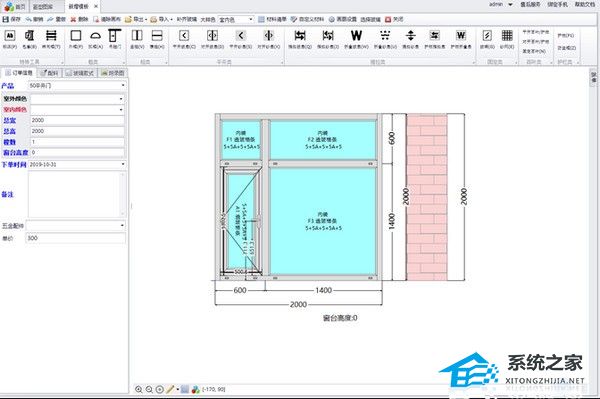Expand the 产品 product dropdown
Viewport: 600px width, 399px height.
(123, 85)
